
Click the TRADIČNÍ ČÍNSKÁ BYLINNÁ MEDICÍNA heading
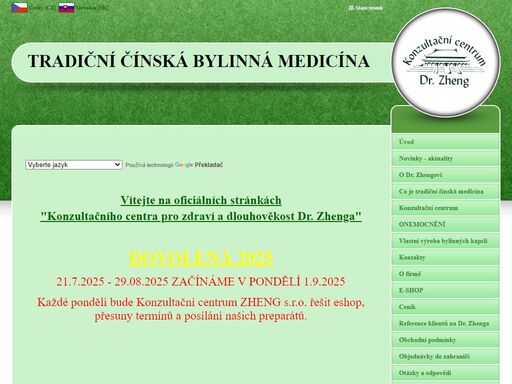pyautogui.click(x=199, y=61)
